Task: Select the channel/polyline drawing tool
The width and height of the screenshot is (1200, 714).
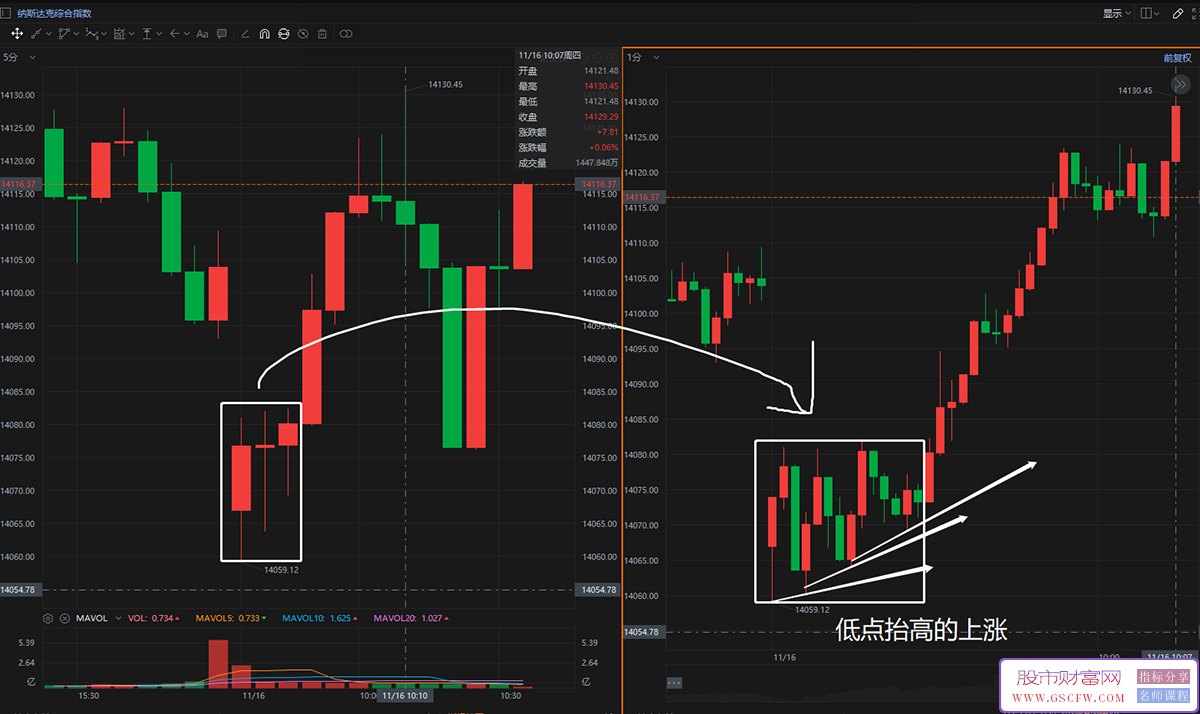Action: tap(63, 34)
